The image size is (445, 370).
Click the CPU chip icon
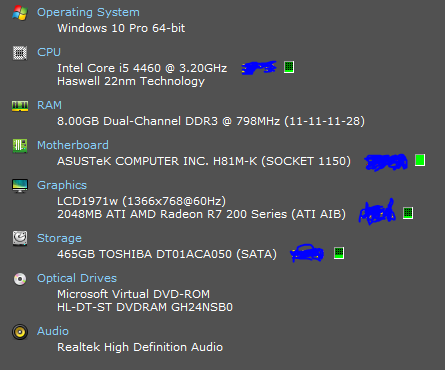pyautogui.click(x=20, y=53)
